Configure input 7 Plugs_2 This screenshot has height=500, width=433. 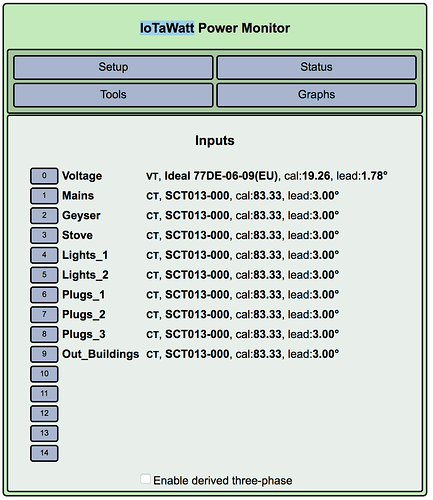(44, 315)
